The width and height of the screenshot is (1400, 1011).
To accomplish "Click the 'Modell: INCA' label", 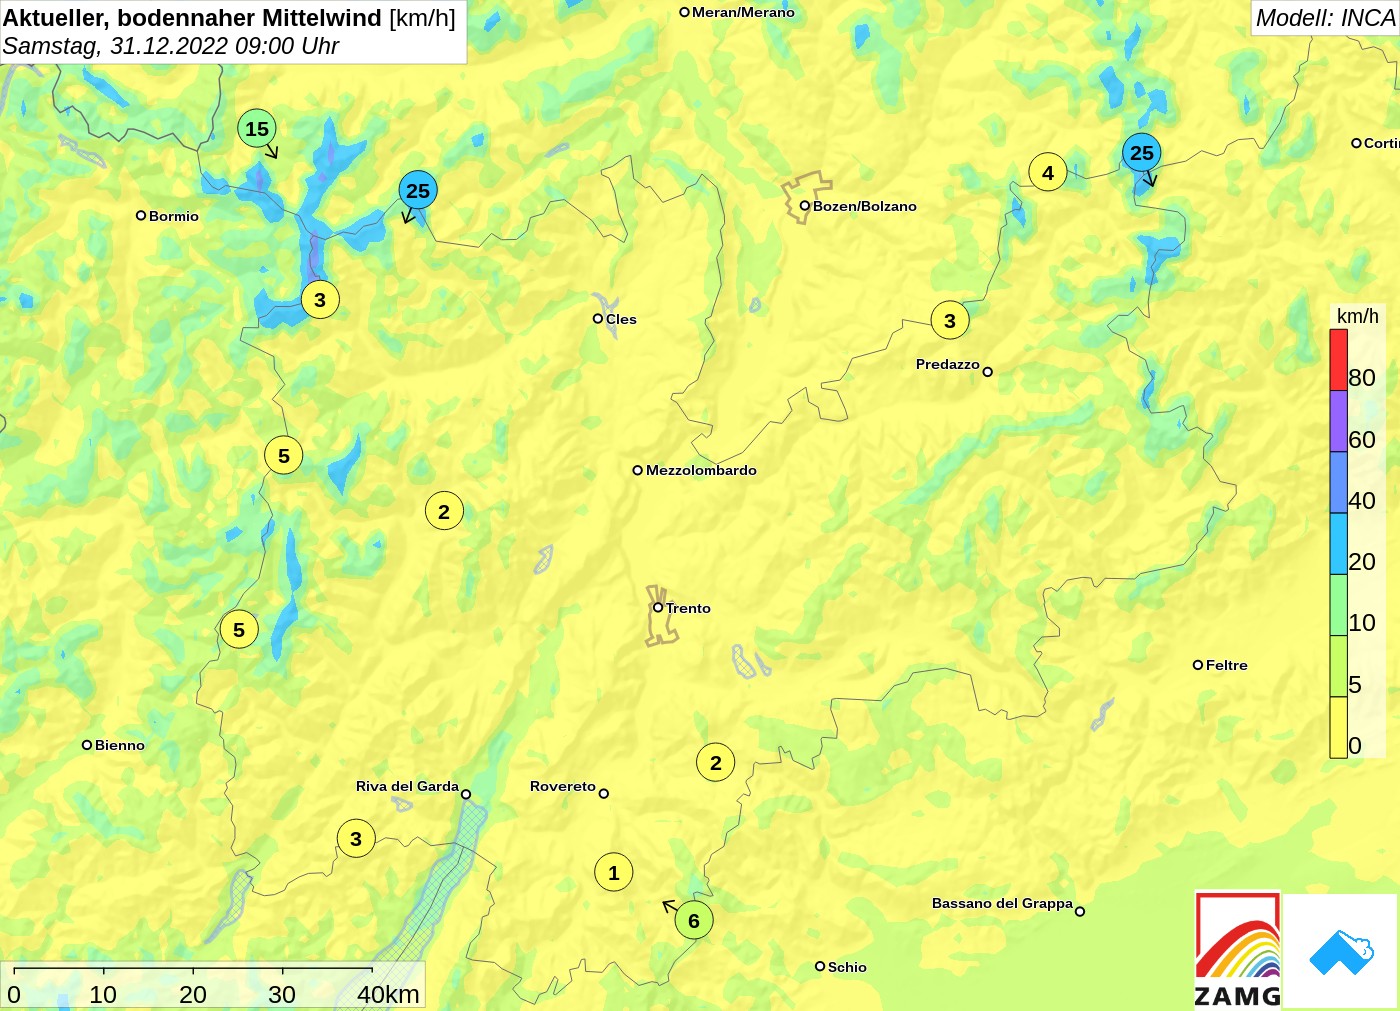I will coord(1325,18).
